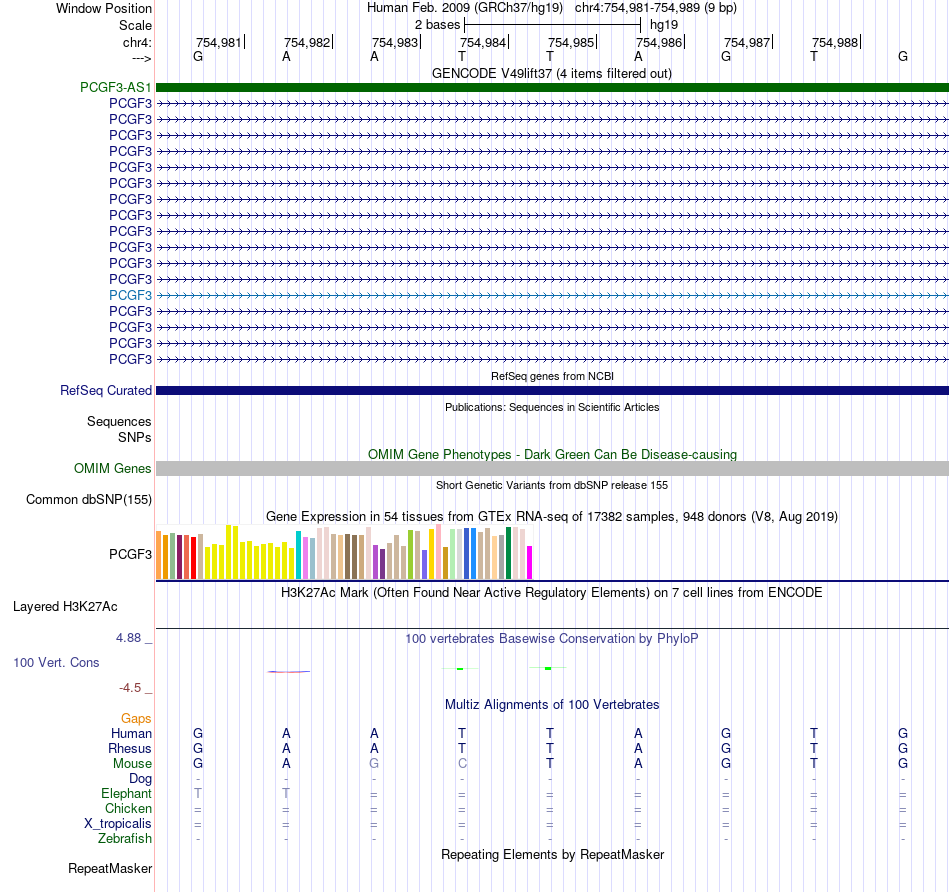
Task: Open the 100 Vert. Cons track label
Action: tap(56, 662)
